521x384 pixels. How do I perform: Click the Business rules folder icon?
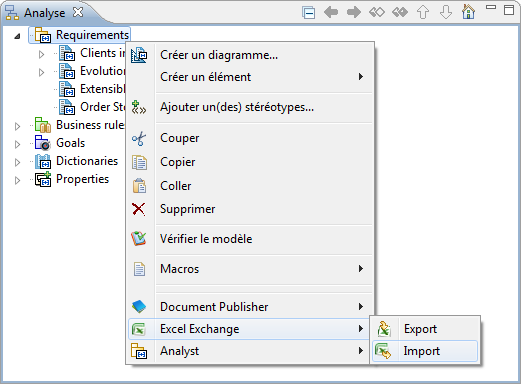(x=43, y=125)
